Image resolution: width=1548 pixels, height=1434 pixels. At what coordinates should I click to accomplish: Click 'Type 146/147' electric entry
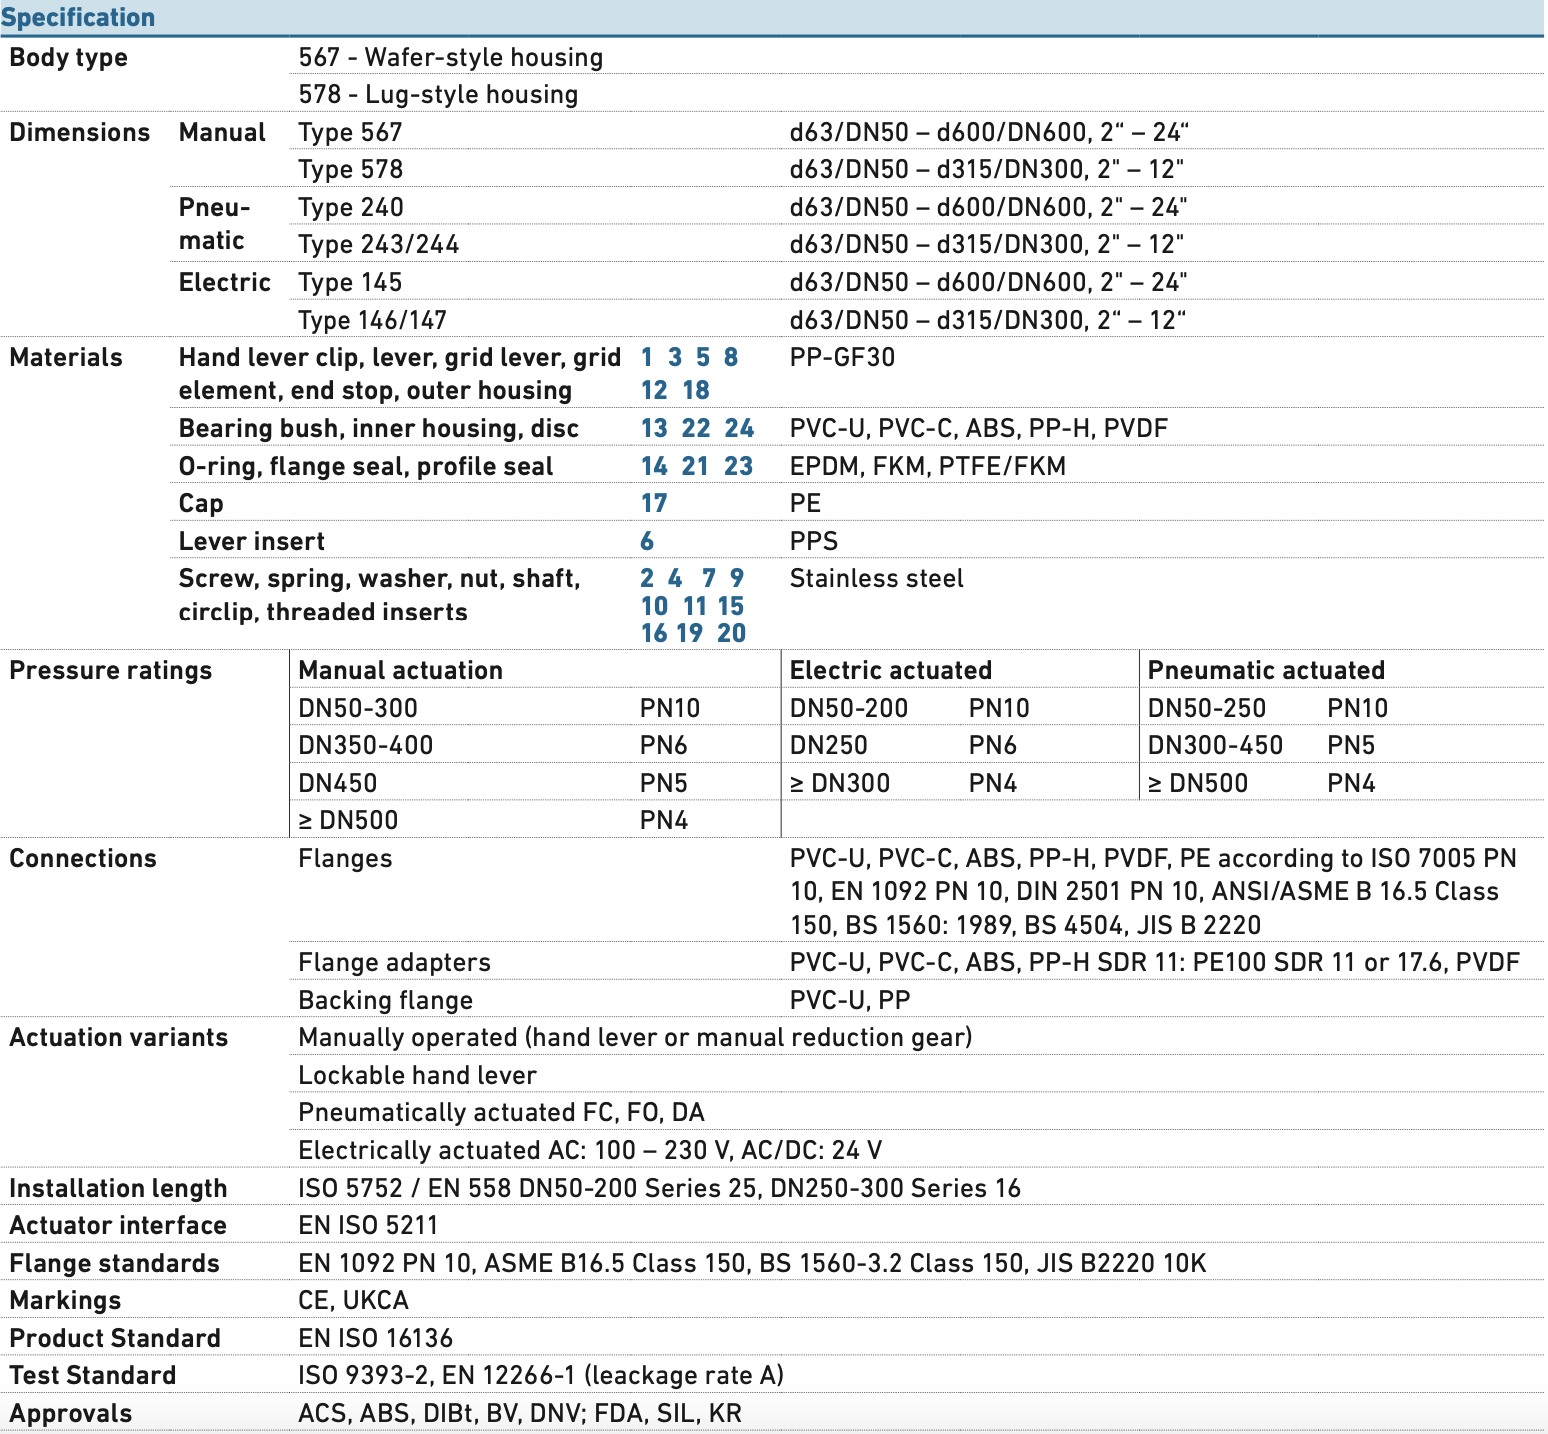pos(372,320)
